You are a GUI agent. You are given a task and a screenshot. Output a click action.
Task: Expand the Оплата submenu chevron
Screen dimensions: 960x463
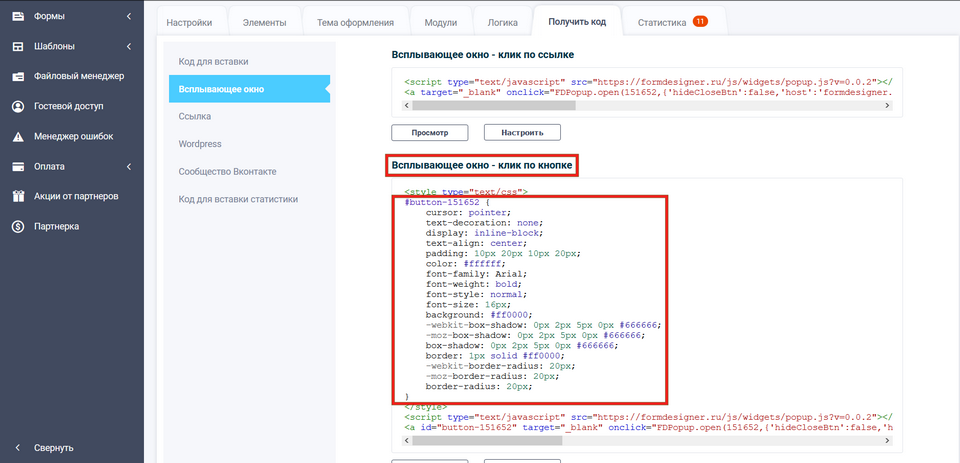click(x=128, y=166)
